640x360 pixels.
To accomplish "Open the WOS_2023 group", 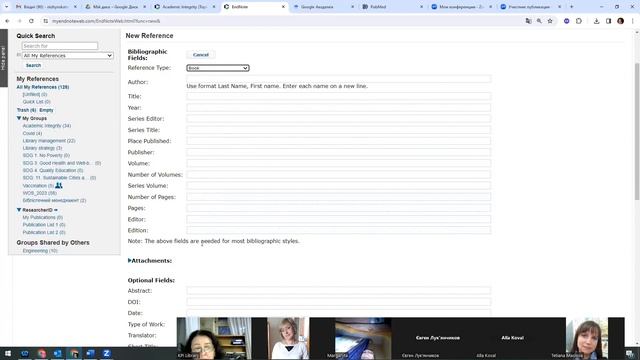I will (x=40, y=193).
